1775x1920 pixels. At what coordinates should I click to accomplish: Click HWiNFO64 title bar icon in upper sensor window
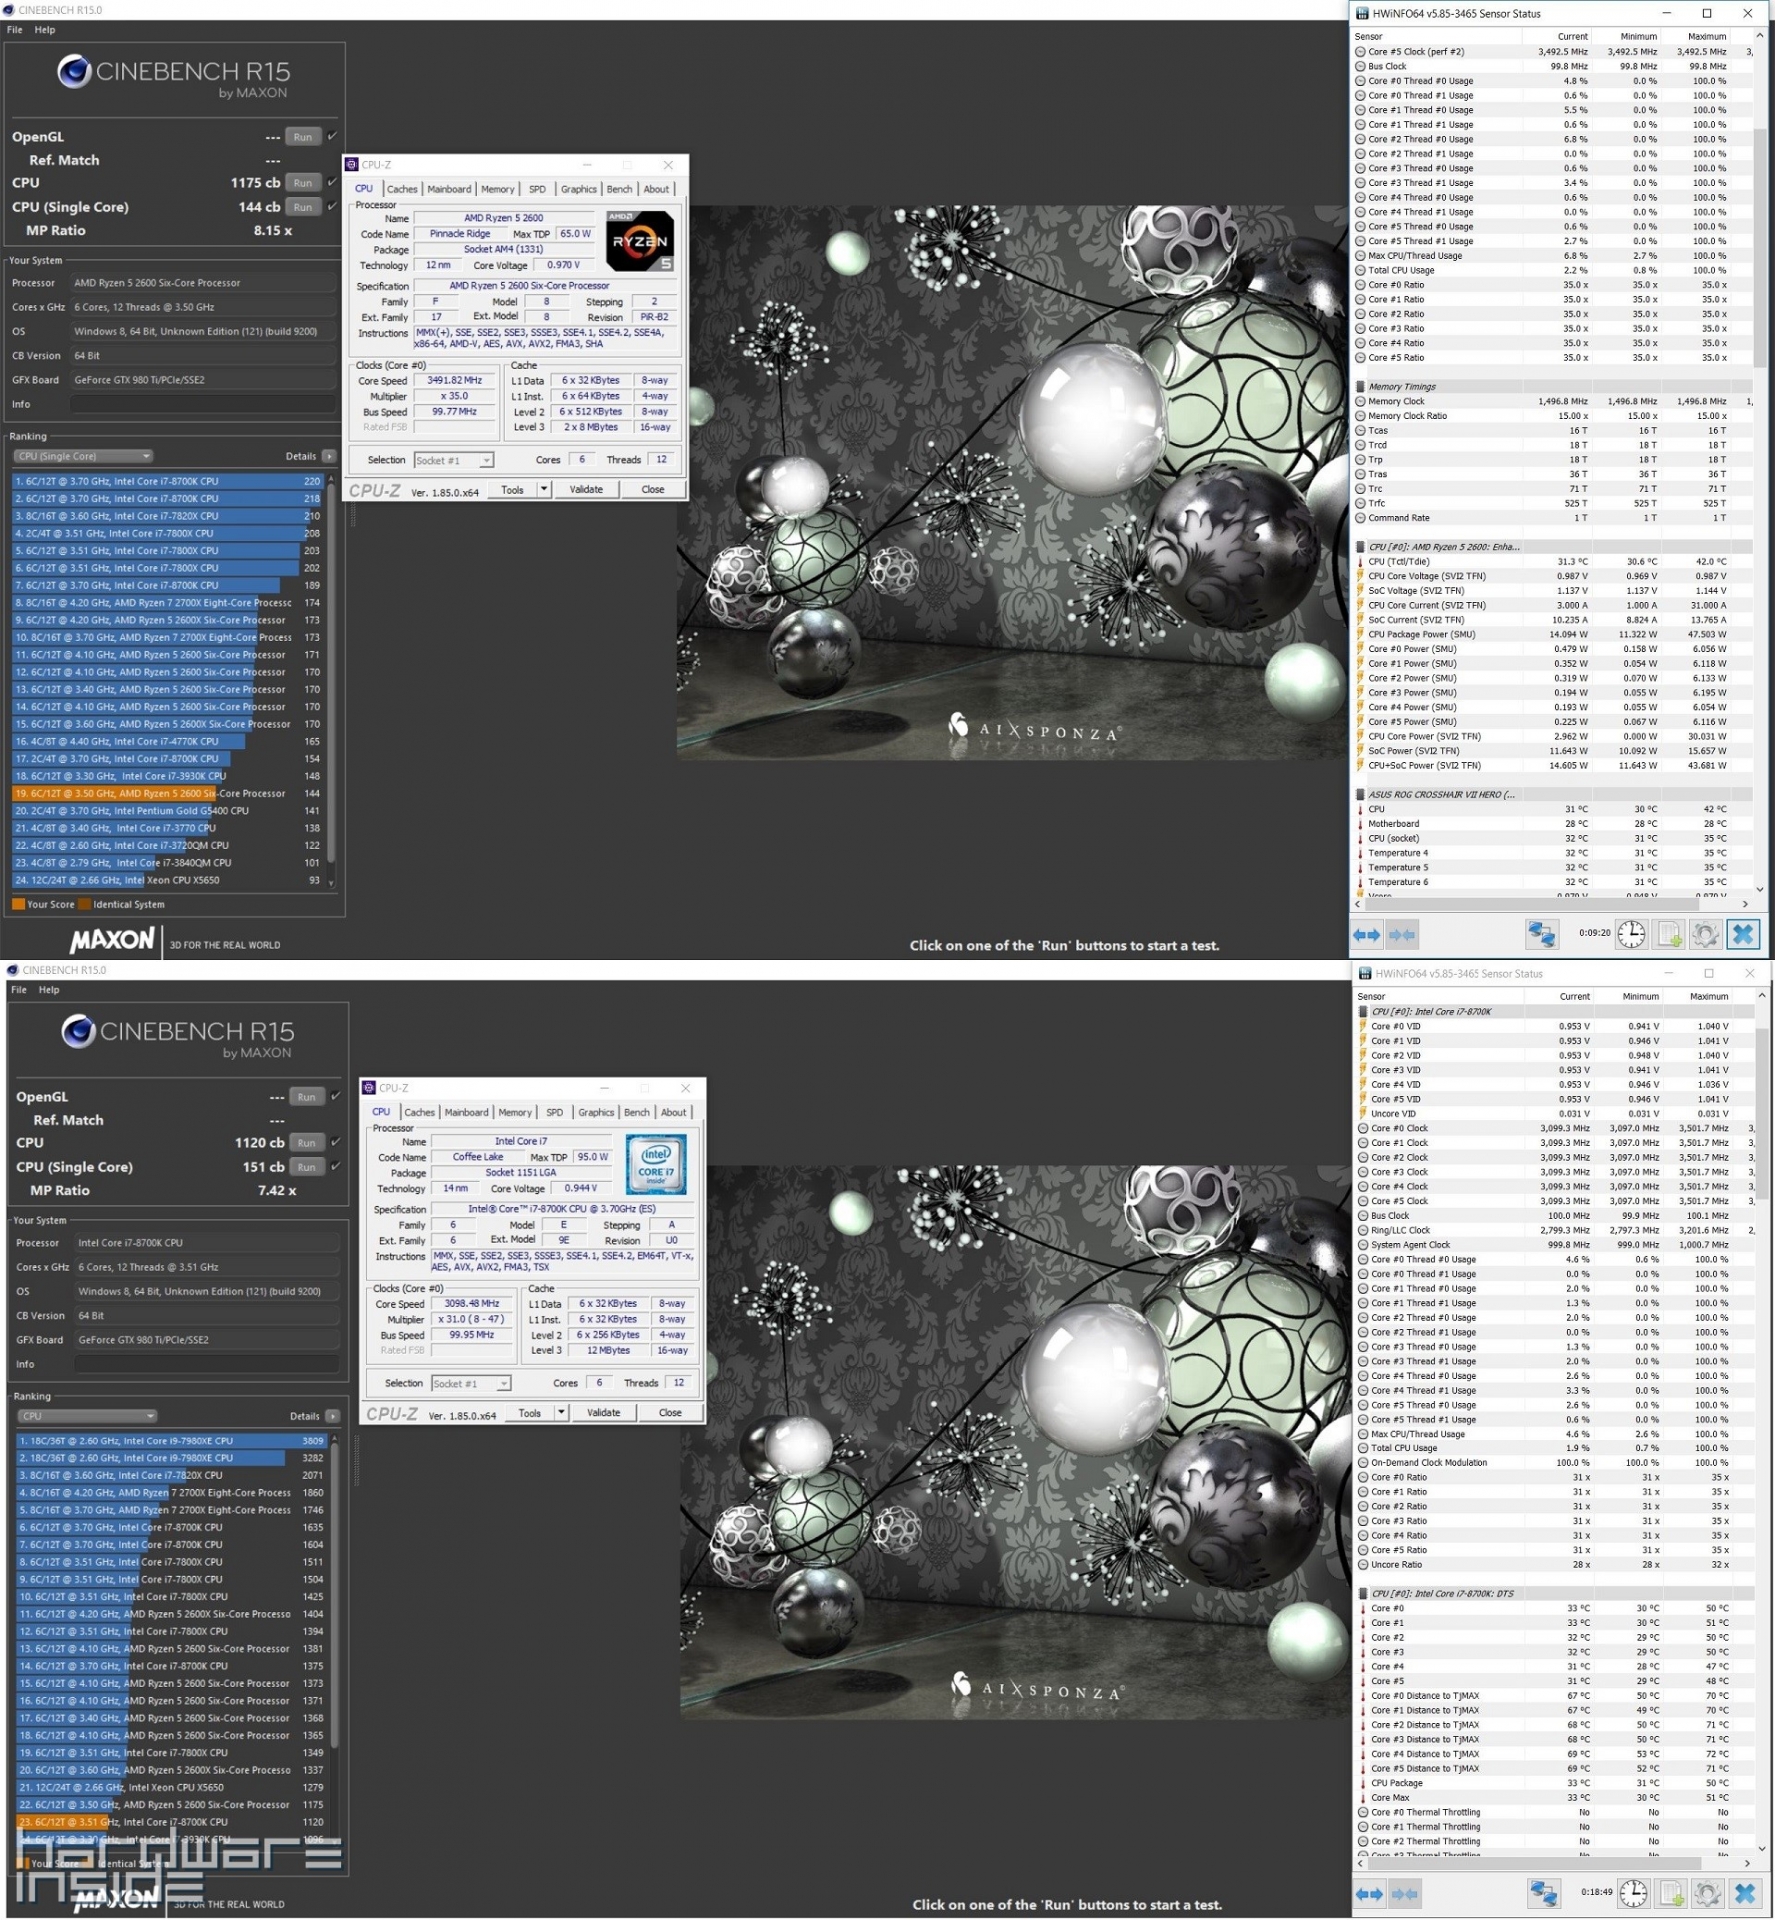coord(1362,14)
